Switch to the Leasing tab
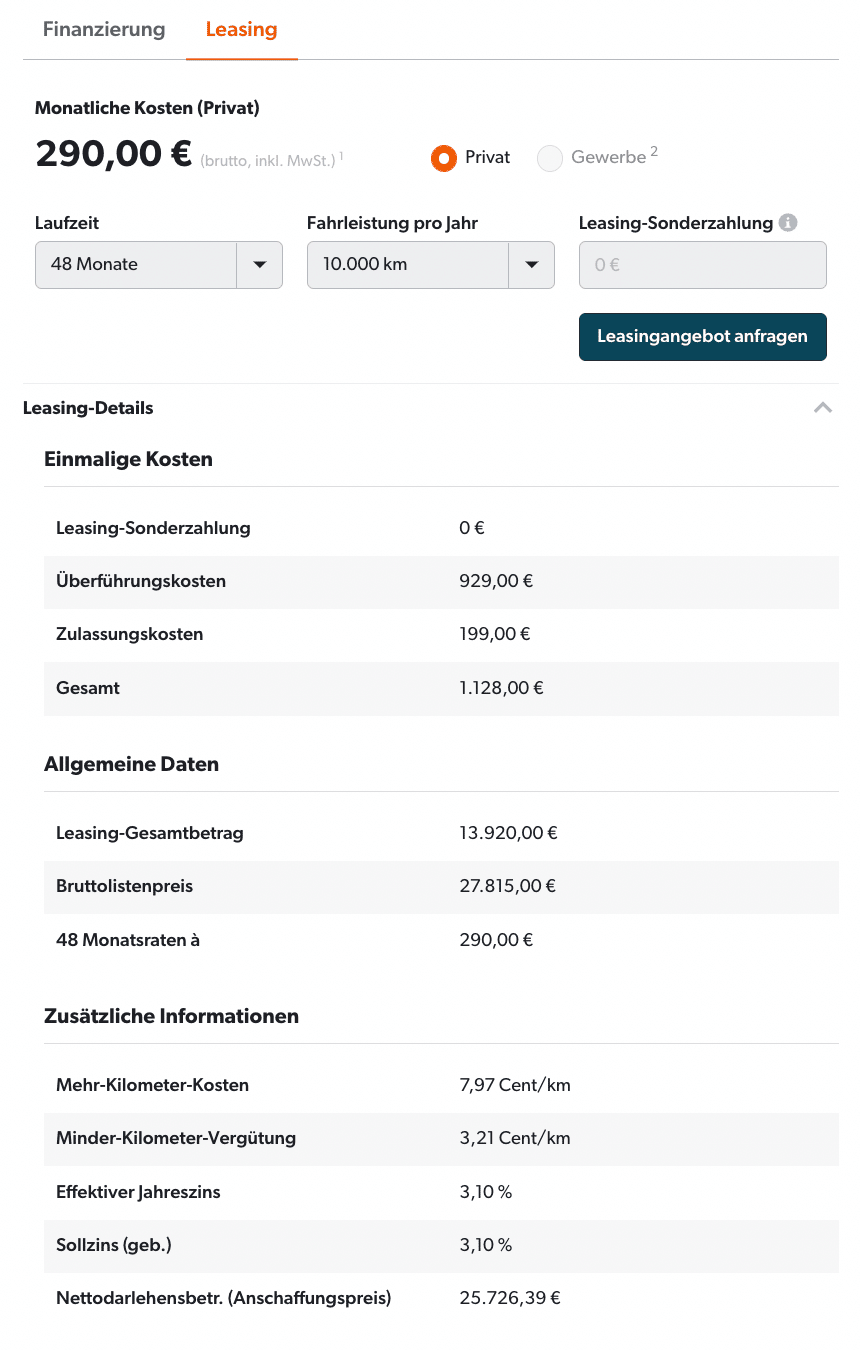860x1350 pixels. (x=241, y=29)
